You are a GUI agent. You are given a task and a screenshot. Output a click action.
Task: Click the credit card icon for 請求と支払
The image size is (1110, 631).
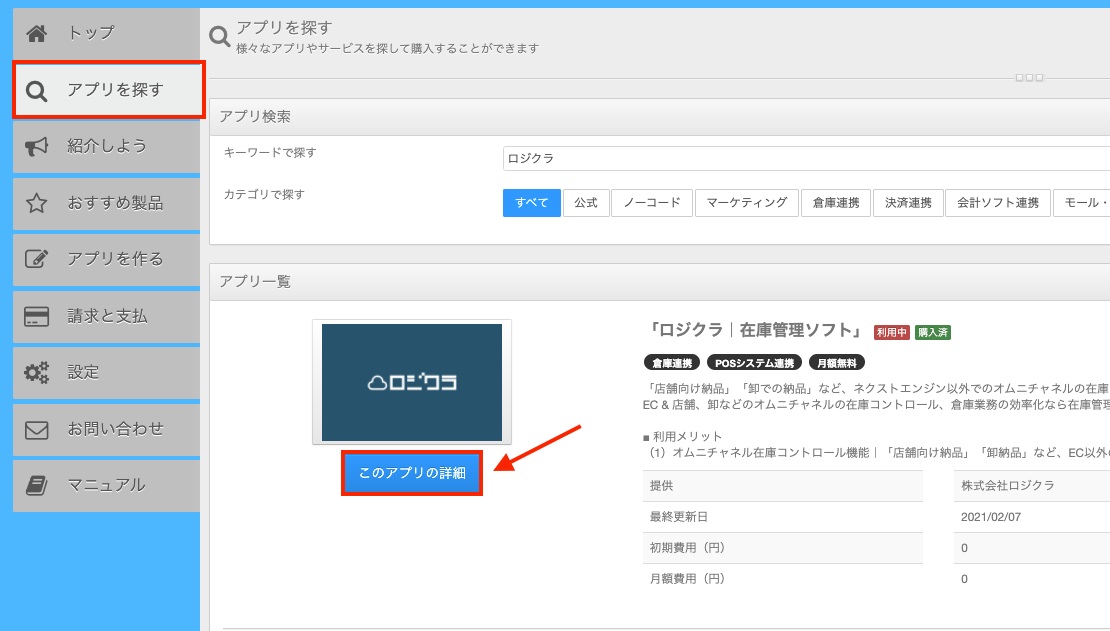[37, 316]
